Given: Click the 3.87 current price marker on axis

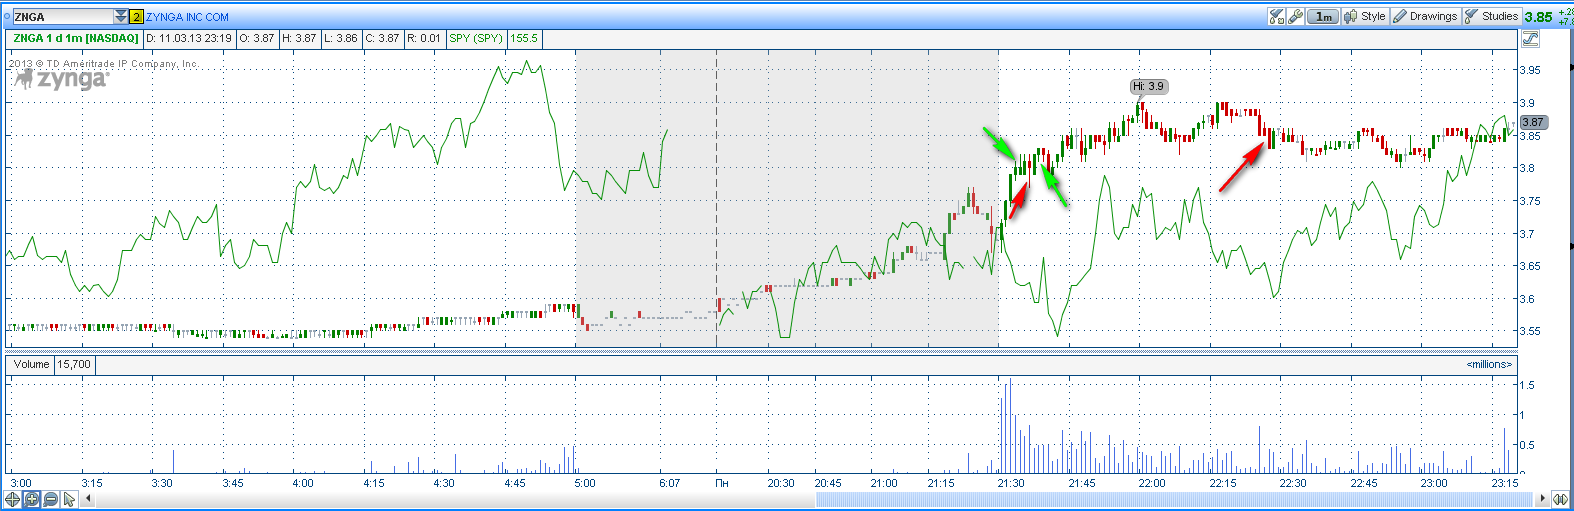Looking at the screenshot, I should pos(1533,122).
